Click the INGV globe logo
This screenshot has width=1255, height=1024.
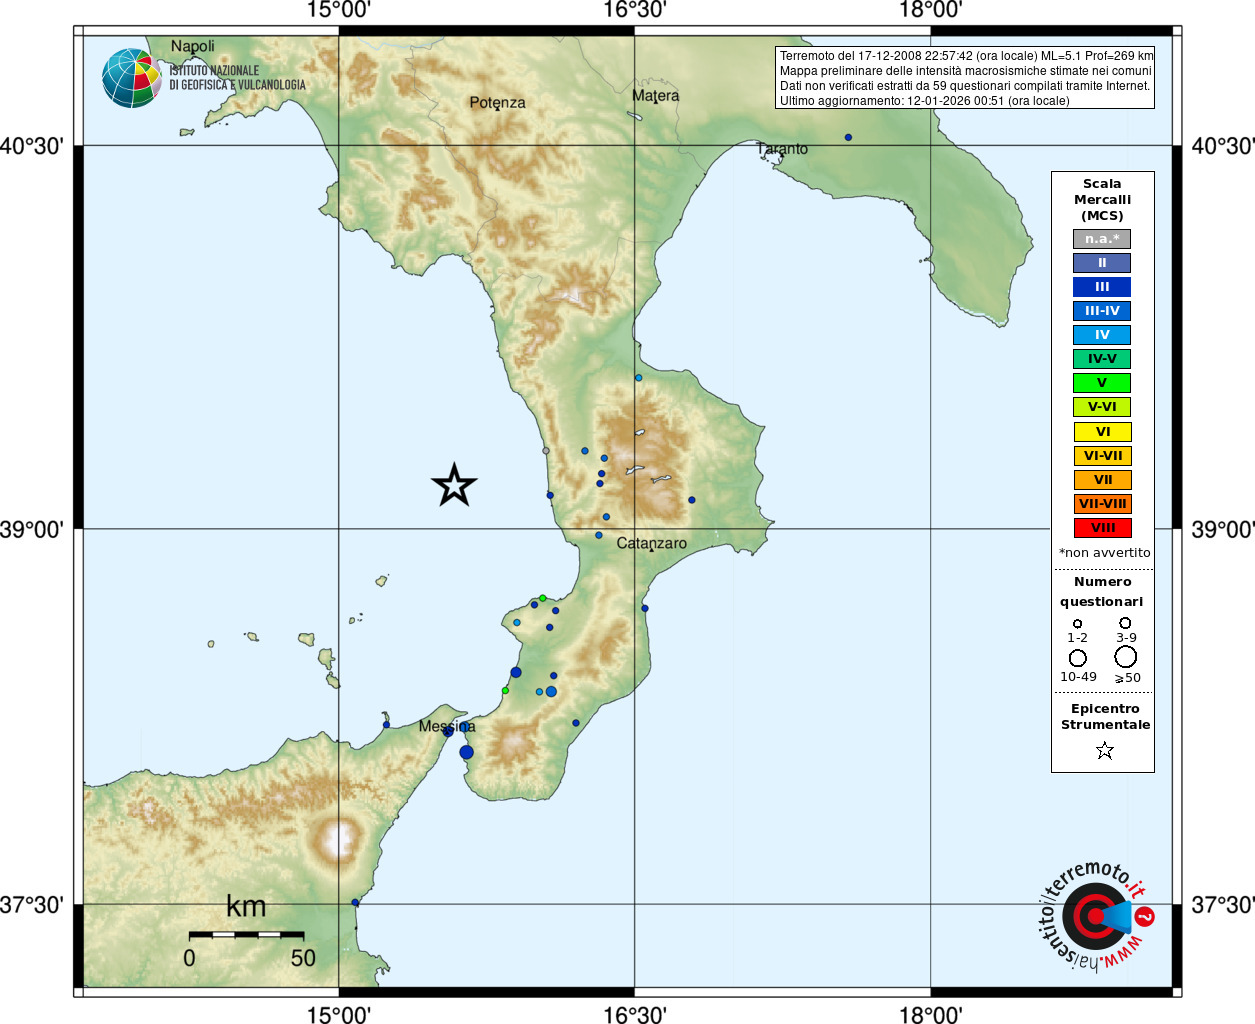click(x=131, y=78)
